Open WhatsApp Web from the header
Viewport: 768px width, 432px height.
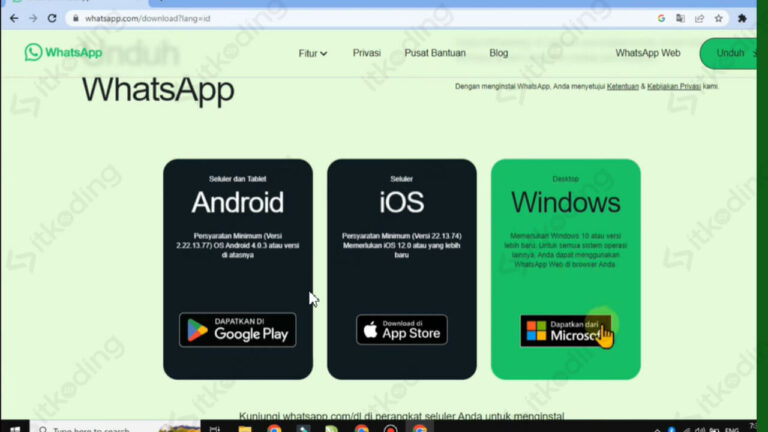point(648,53)
